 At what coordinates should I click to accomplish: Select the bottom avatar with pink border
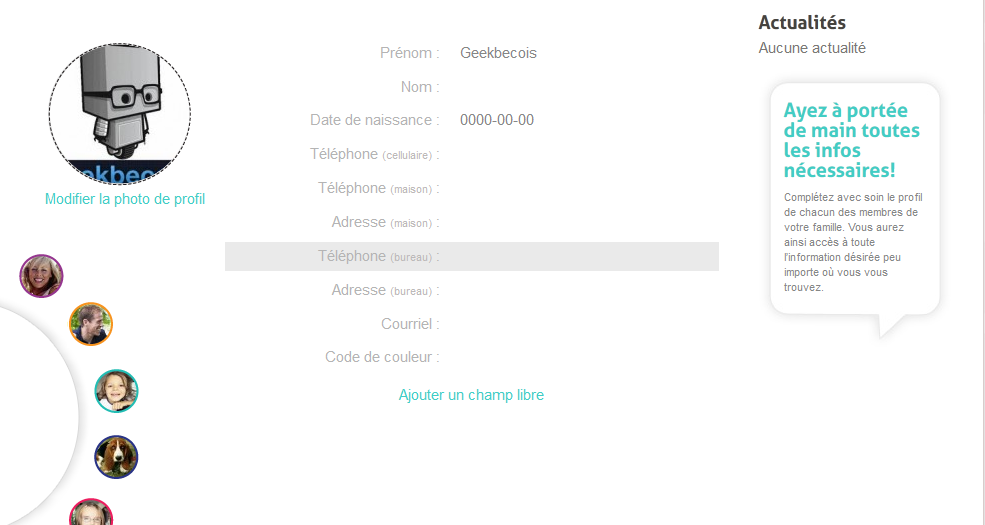[91, 514]
